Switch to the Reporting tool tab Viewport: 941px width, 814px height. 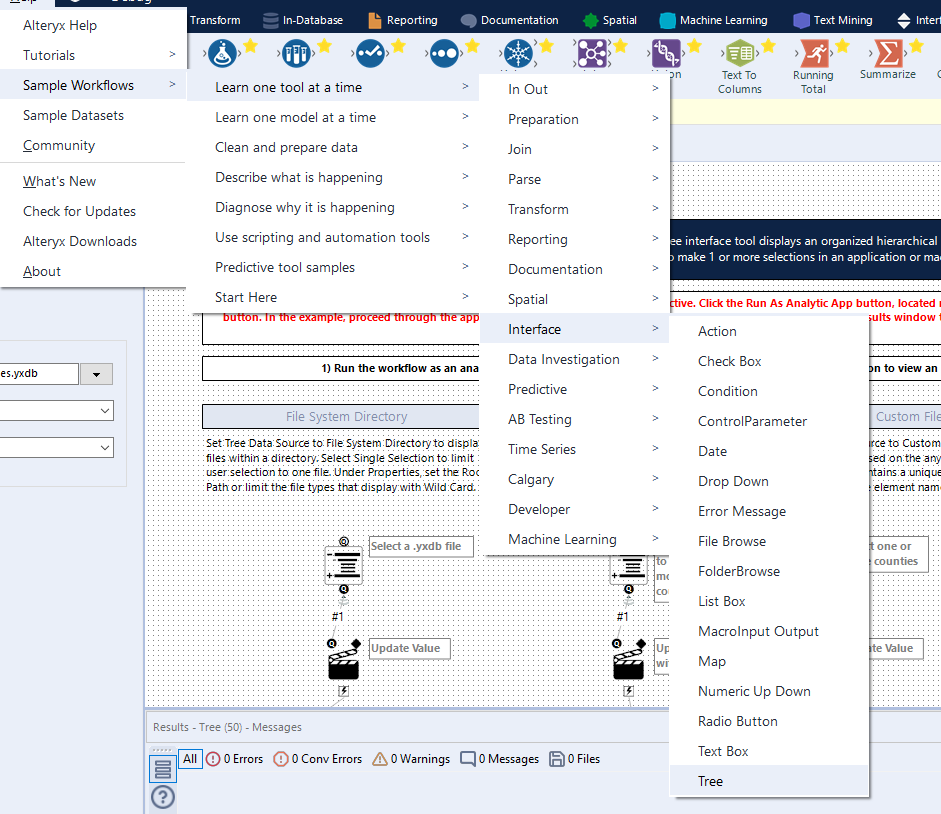tap(403, 20)
